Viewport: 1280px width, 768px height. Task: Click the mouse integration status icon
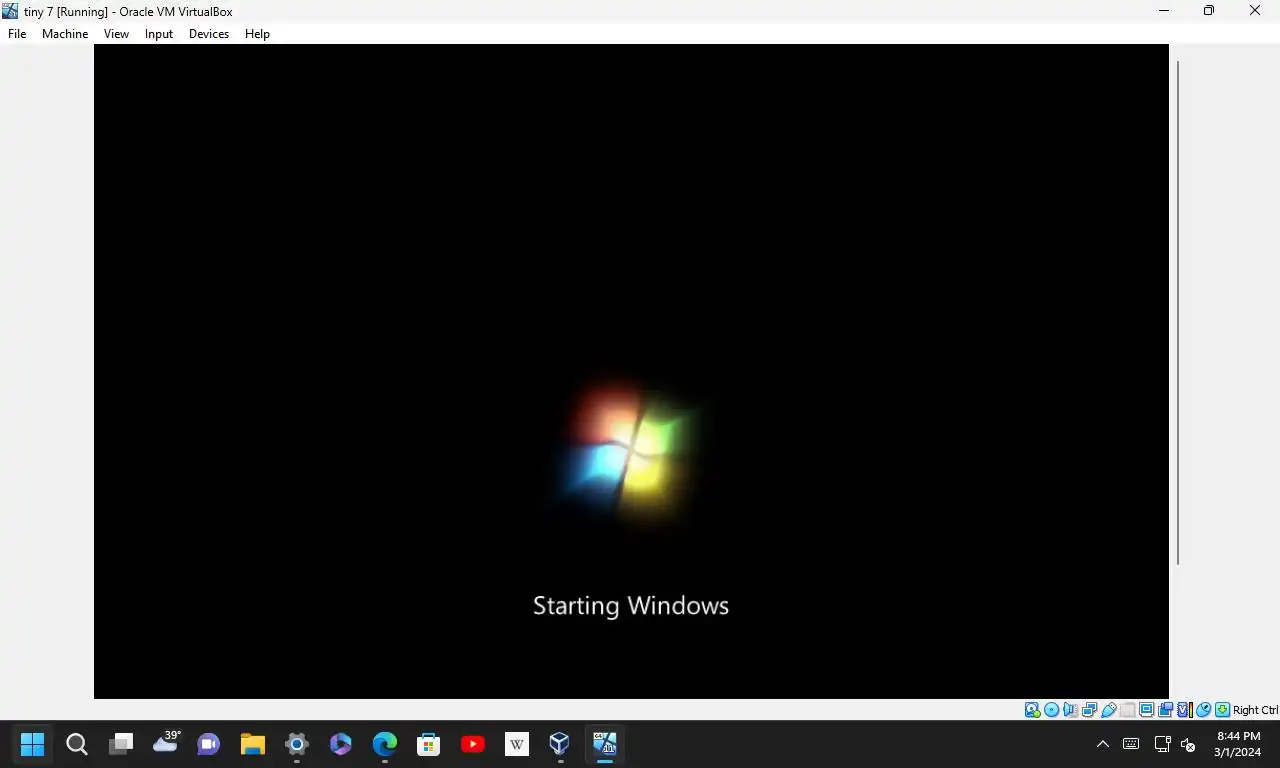point(1203,710)
